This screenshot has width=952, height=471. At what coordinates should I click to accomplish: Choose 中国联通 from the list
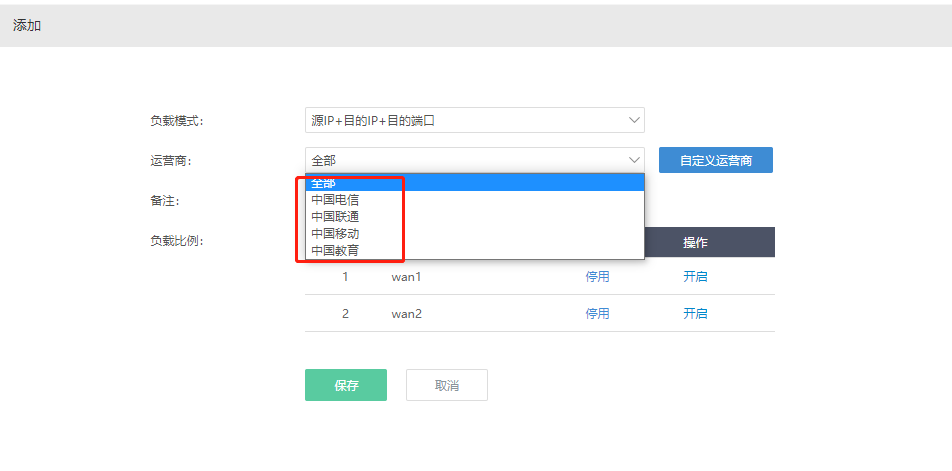(474, 217)
